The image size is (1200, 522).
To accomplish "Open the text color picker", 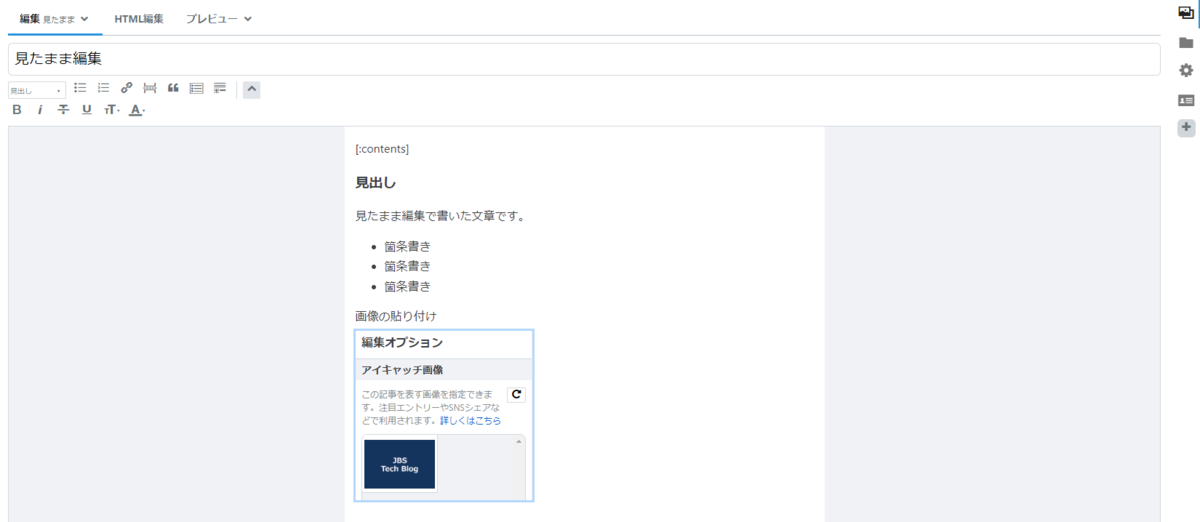I will coord(138,110).
